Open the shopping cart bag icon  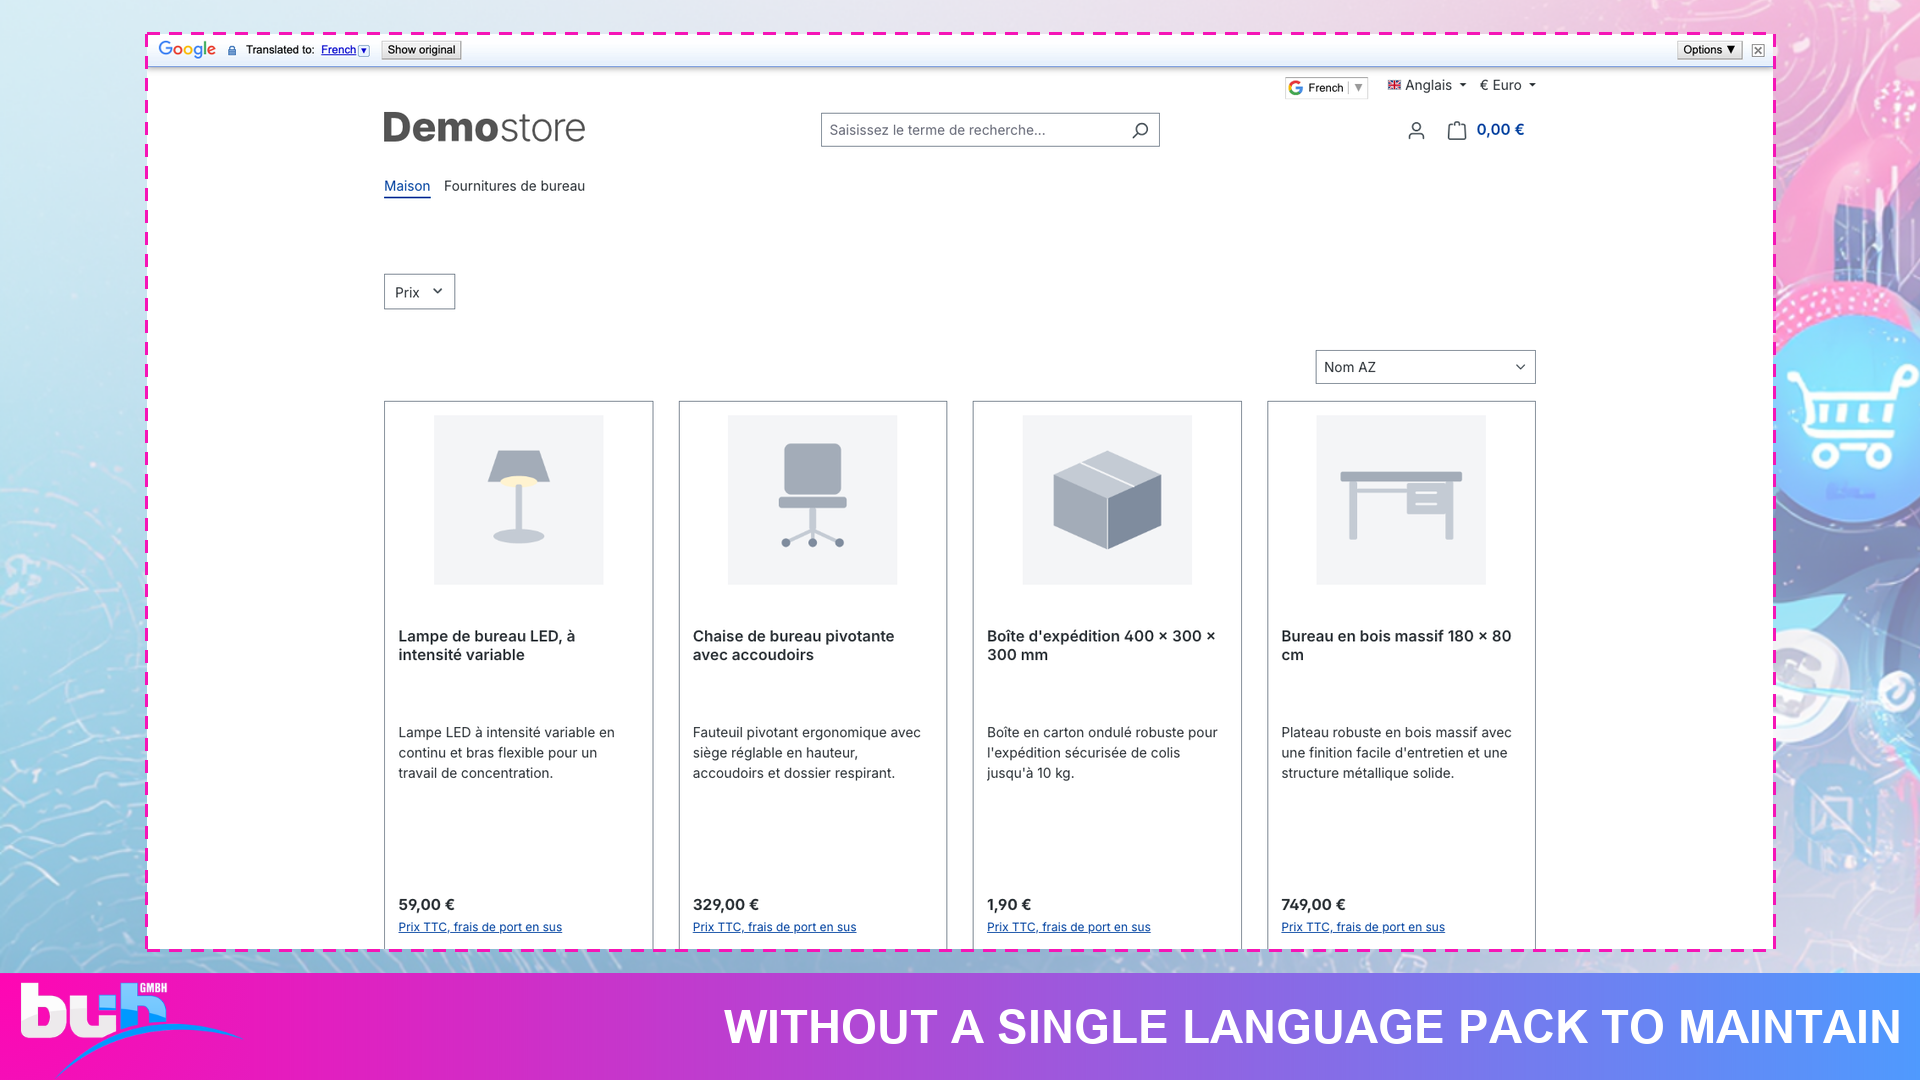point(1457,130)
